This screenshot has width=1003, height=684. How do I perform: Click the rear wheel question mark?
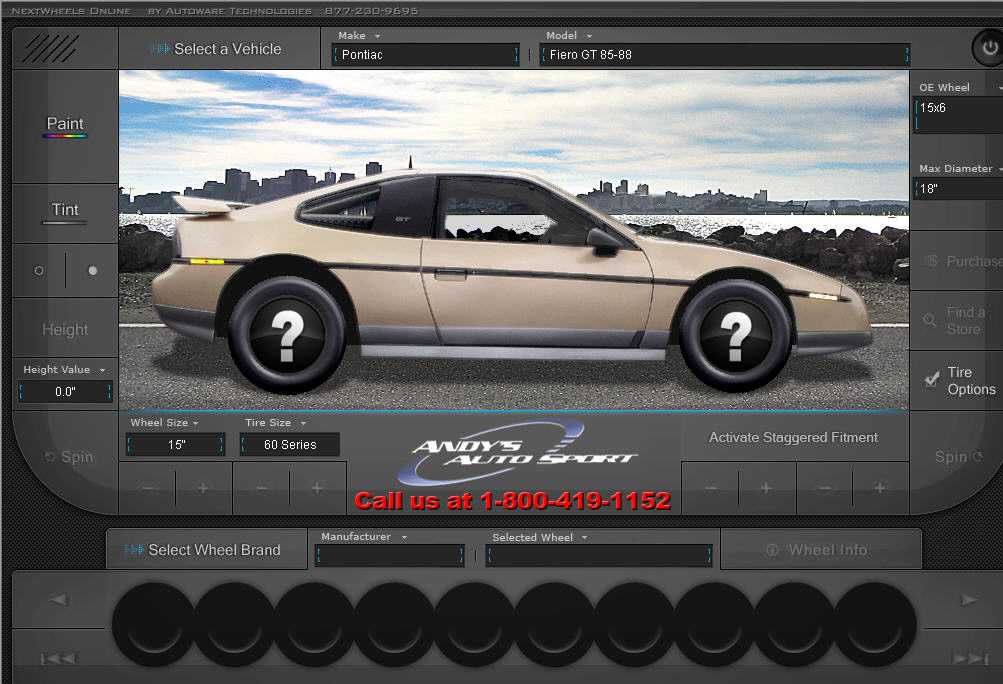coord(287,335)
